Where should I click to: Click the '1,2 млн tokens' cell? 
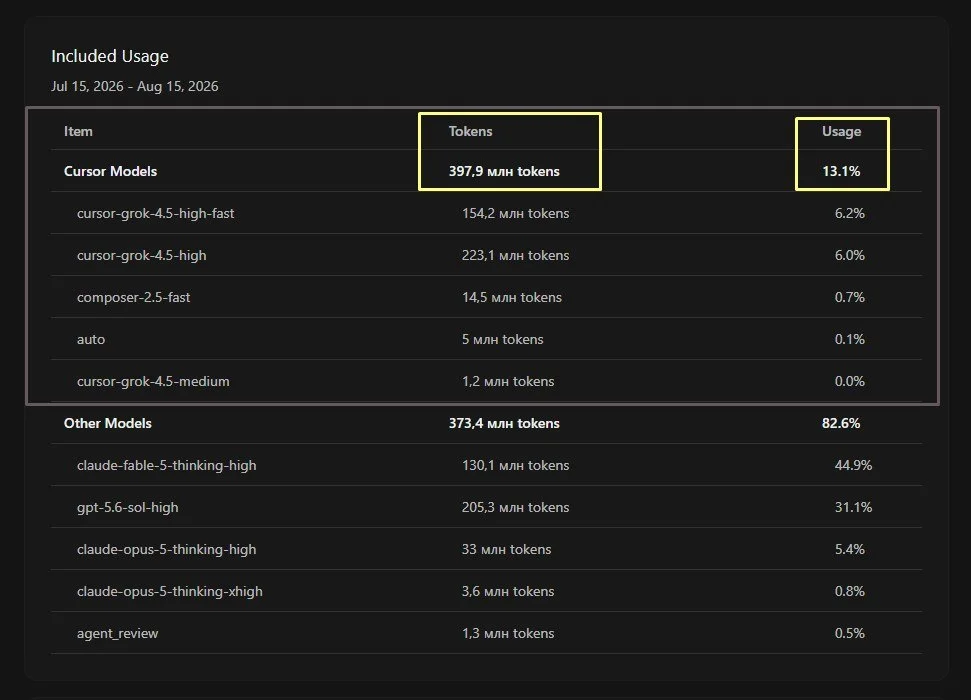coord(508,382)
